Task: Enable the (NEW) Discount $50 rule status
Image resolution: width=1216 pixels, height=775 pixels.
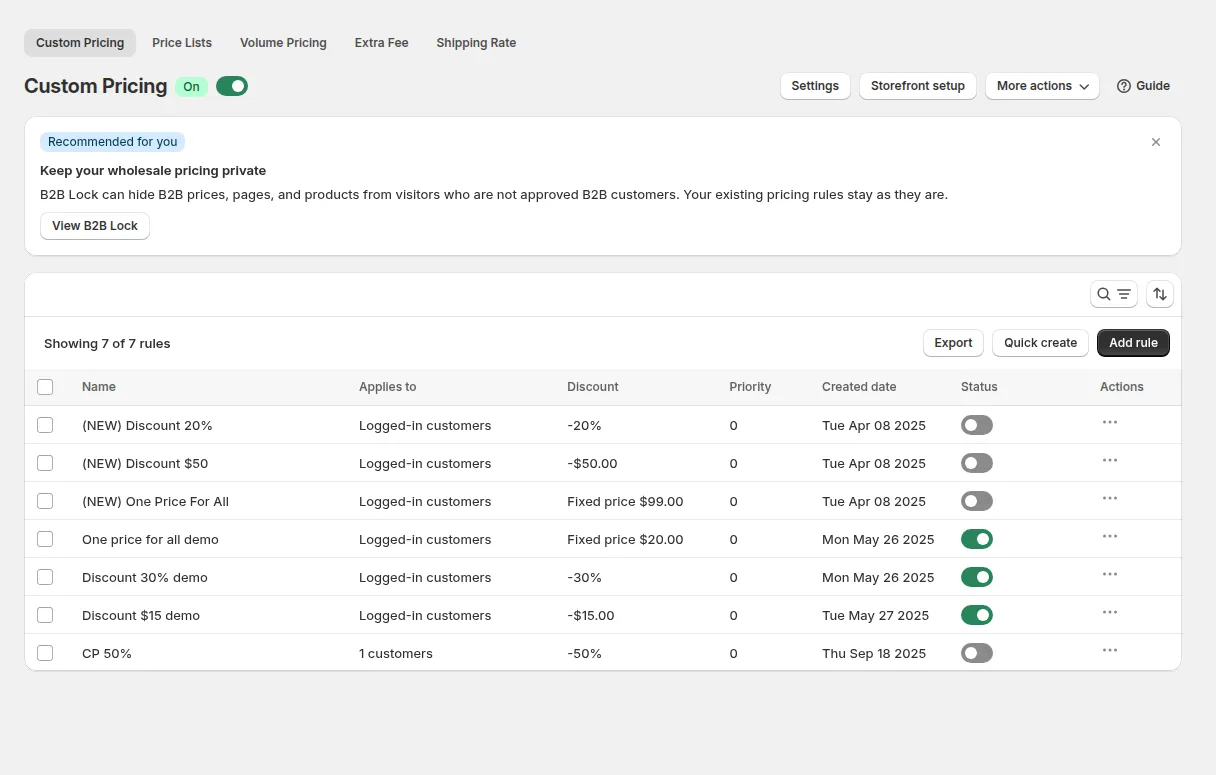Action: (977, 463)
